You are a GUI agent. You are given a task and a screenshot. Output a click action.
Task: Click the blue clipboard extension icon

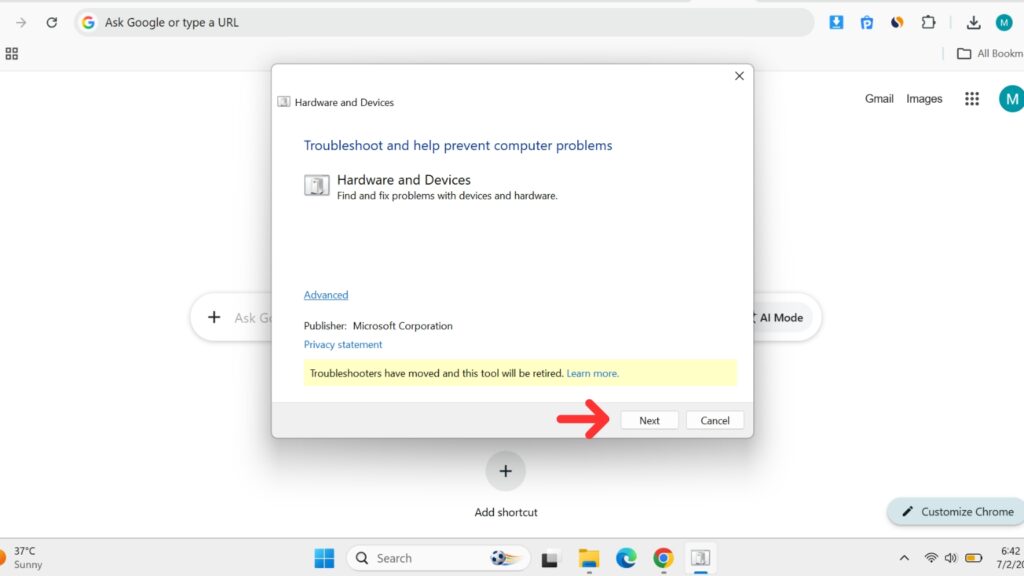tap(867, 22)
